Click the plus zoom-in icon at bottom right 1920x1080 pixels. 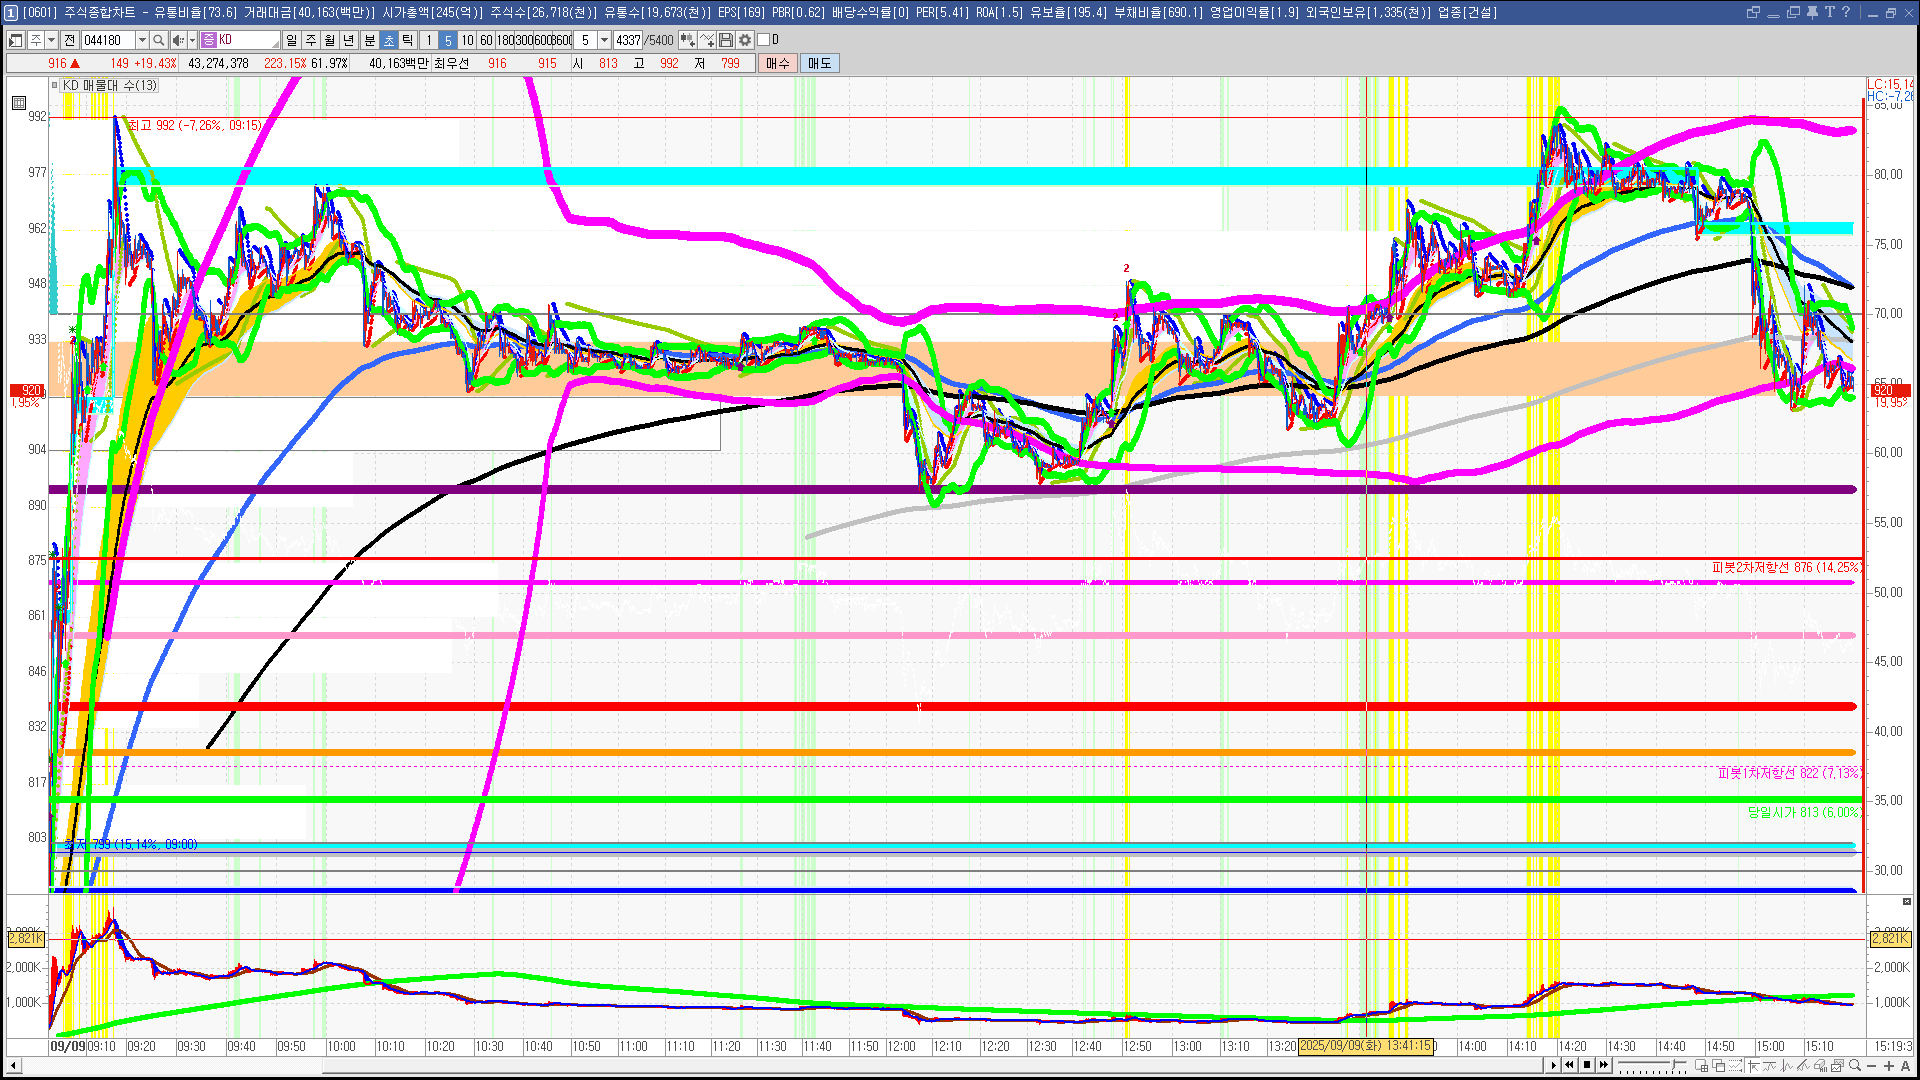[1889, 1066]
